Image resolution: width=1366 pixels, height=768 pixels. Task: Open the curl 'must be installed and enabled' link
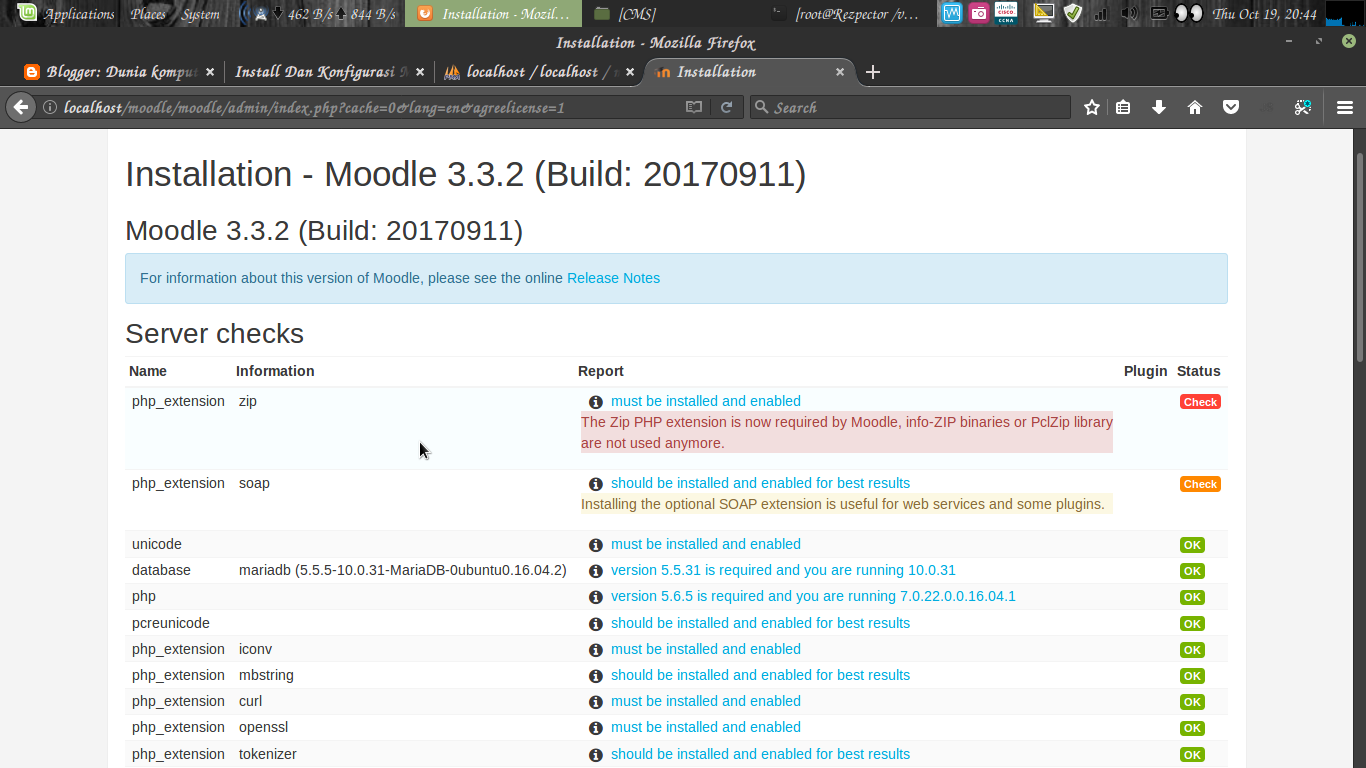[706, 701]
